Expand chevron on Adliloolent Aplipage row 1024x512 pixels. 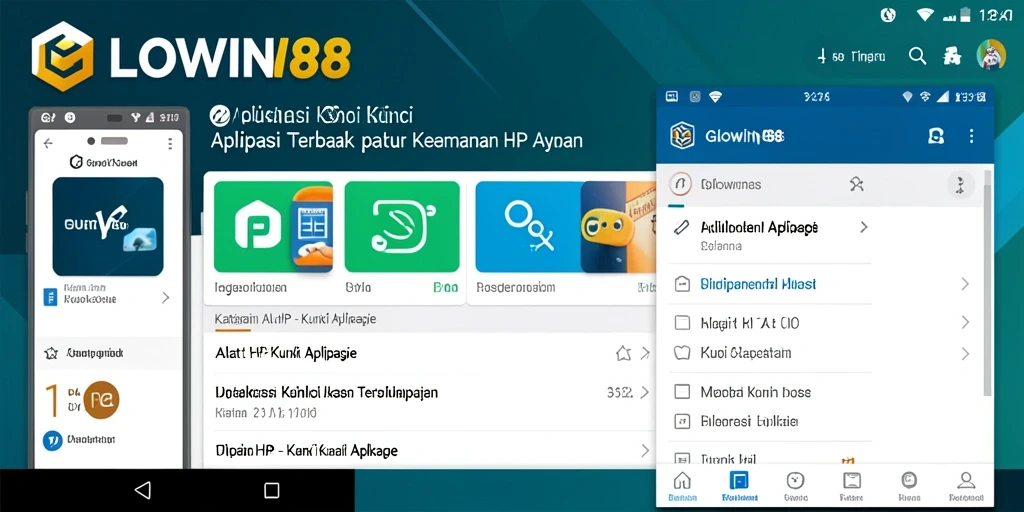863,227
